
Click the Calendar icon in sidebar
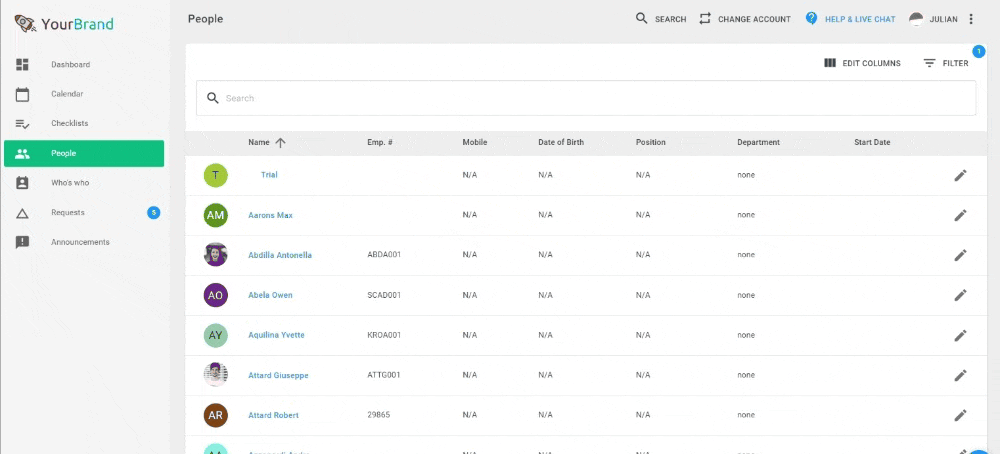pyautogui.click(x=22, y=94)
